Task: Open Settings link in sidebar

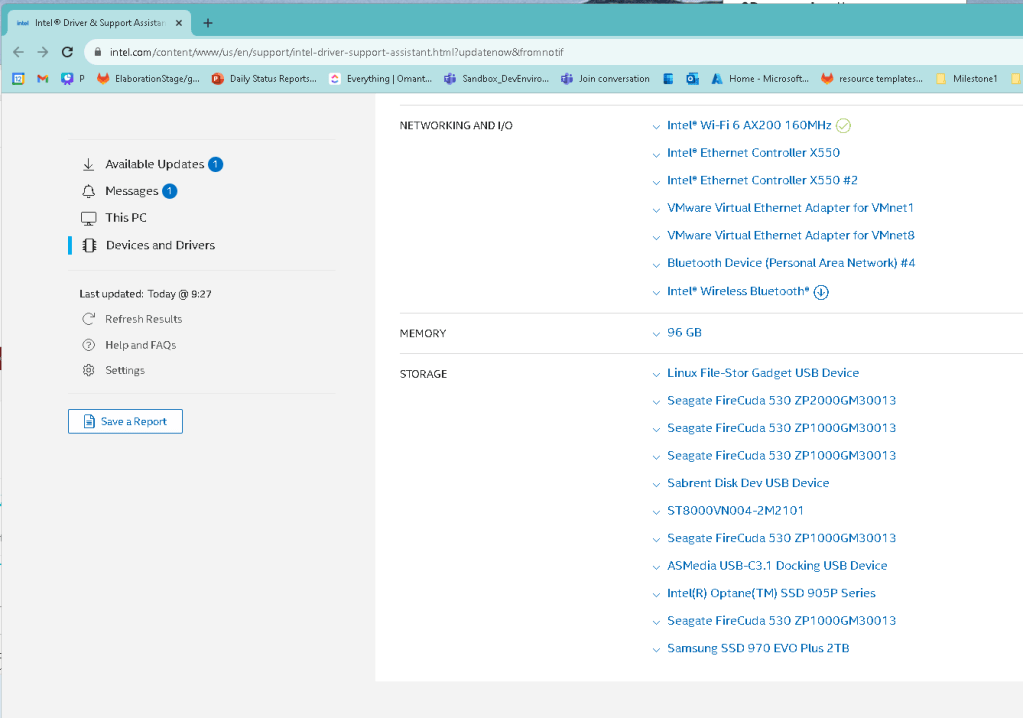Action: [x=125, y=370]
